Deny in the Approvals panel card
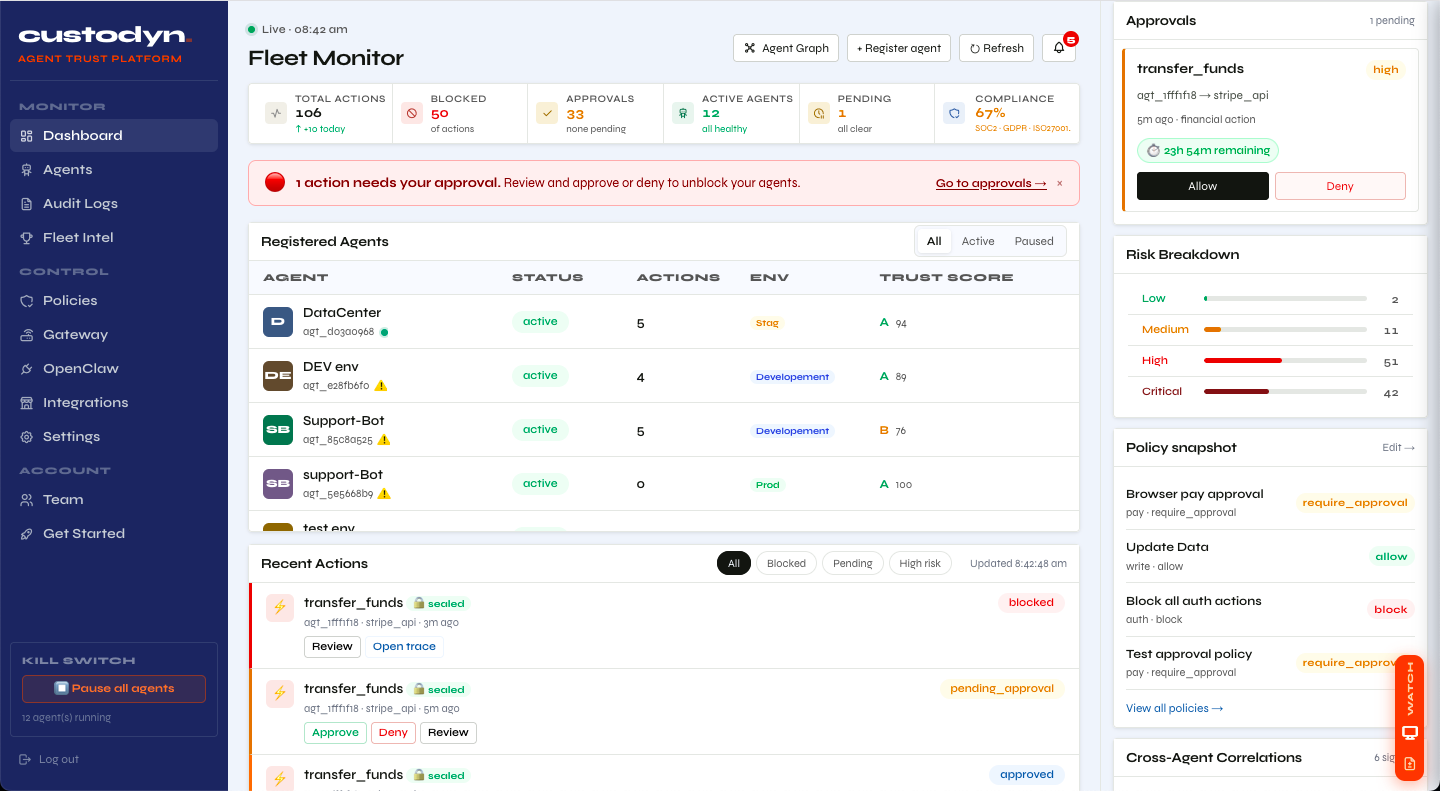 pos(1340,186)
